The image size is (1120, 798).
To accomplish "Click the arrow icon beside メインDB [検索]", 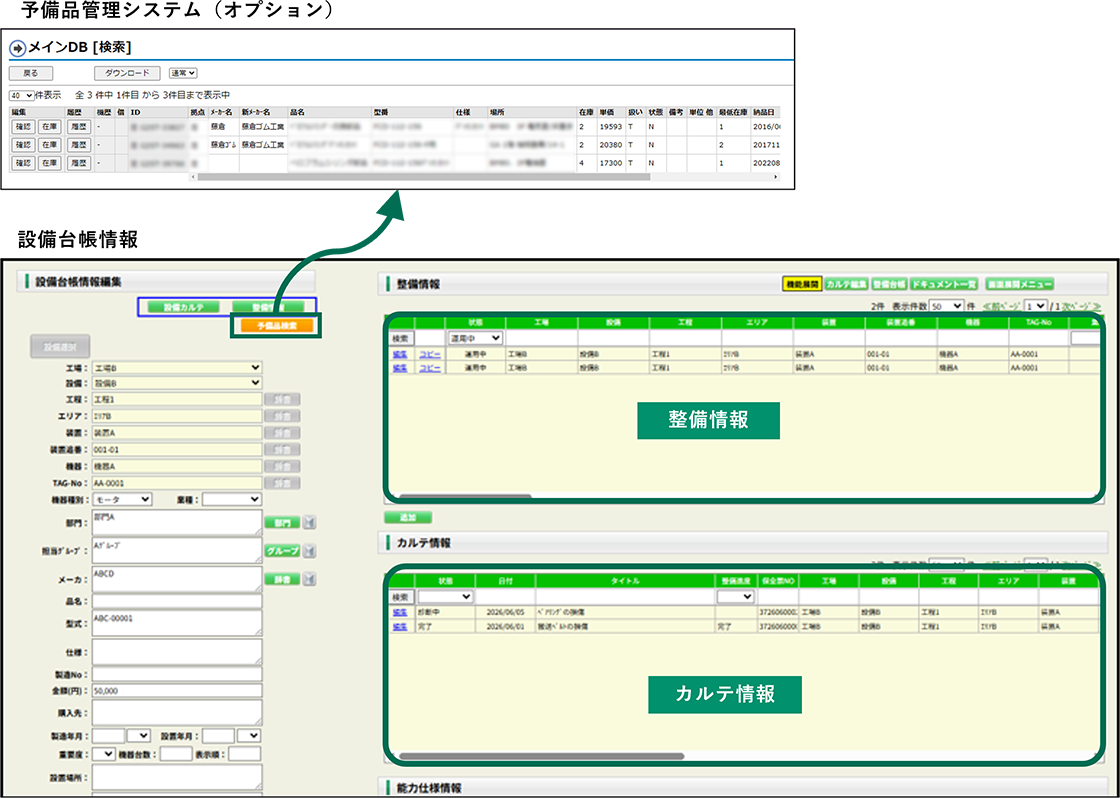I will click(x=18, y=48).
